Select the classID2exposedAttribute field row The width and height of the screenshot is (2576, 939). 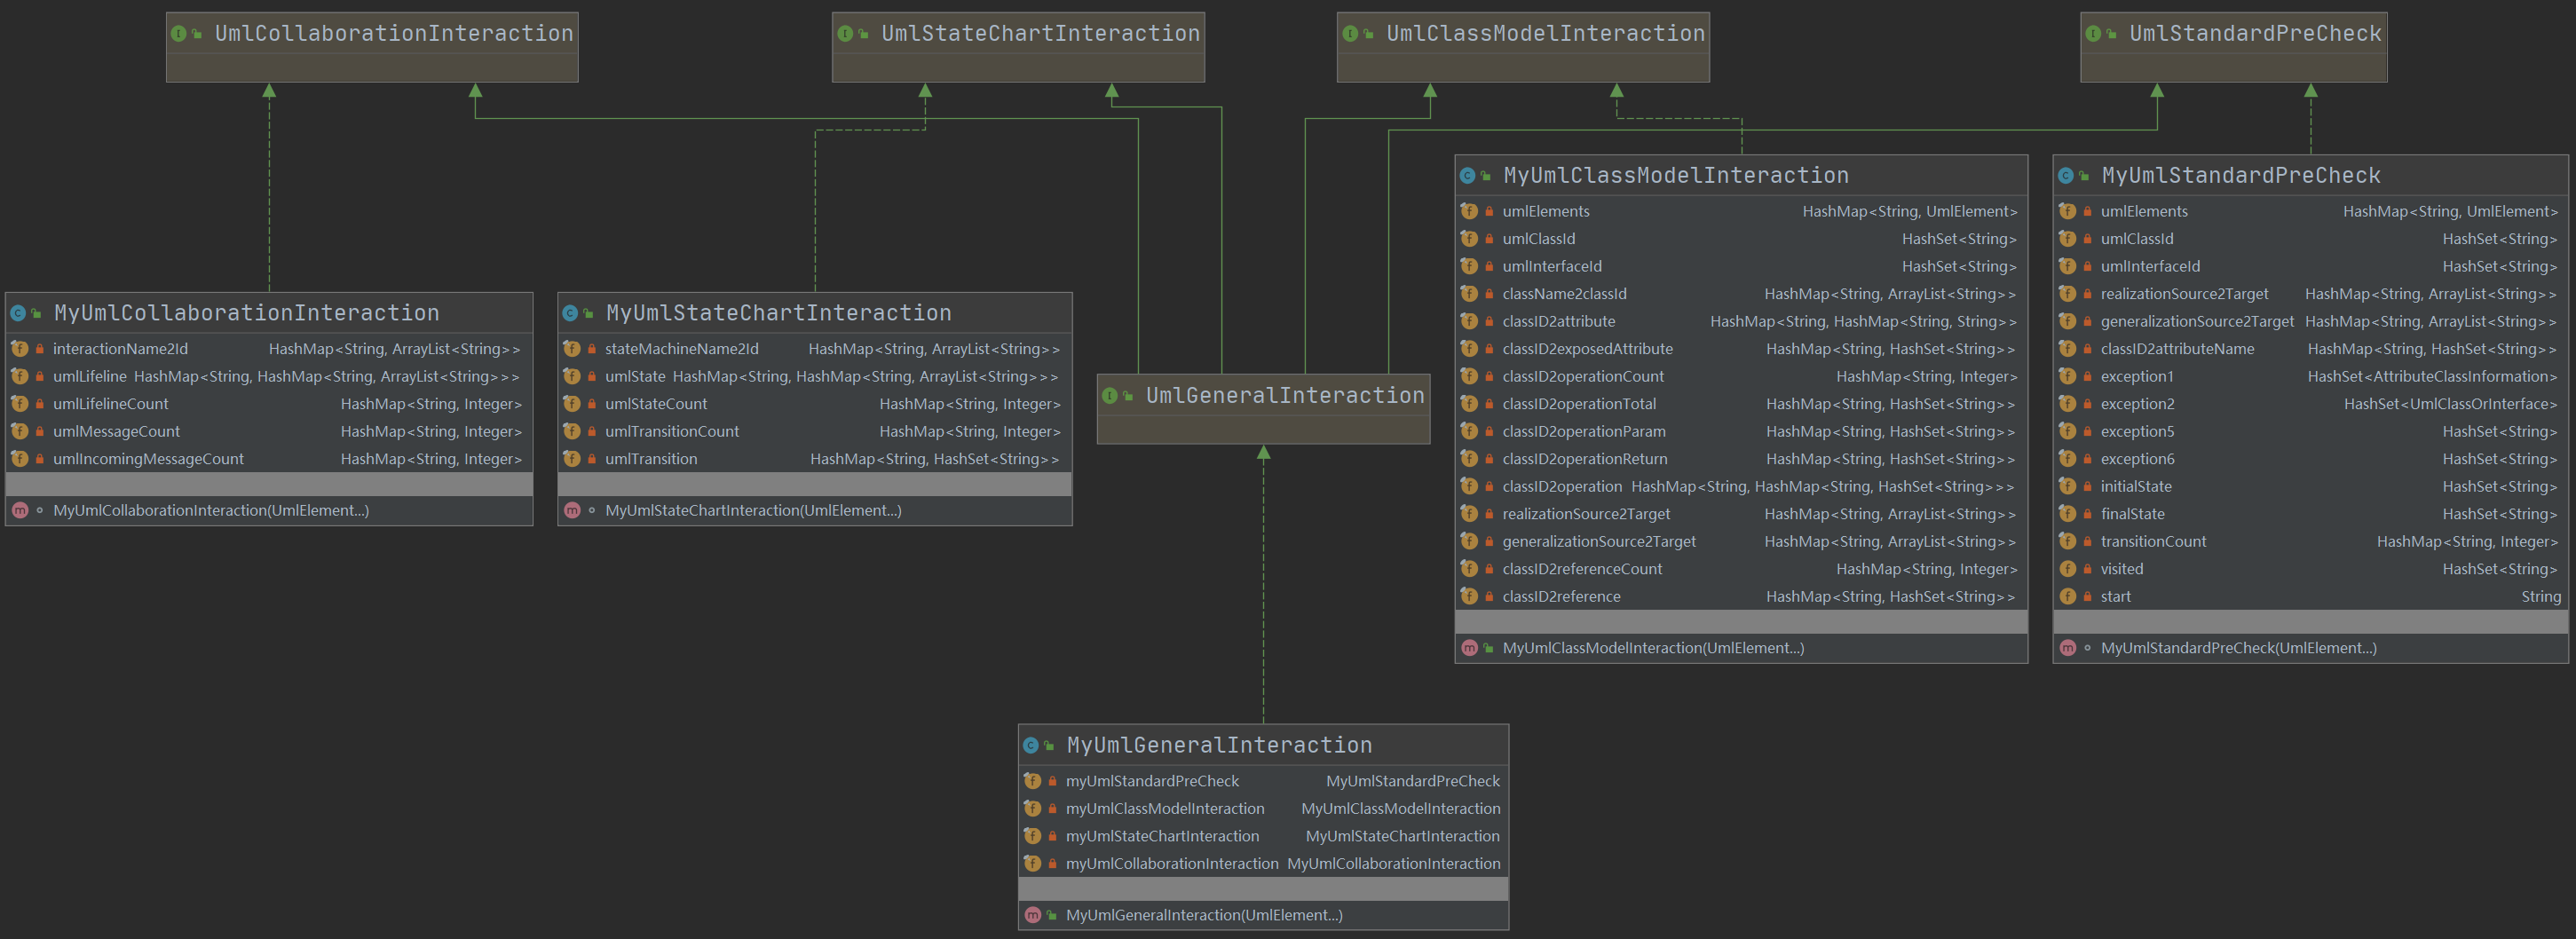pos(1741,349)
